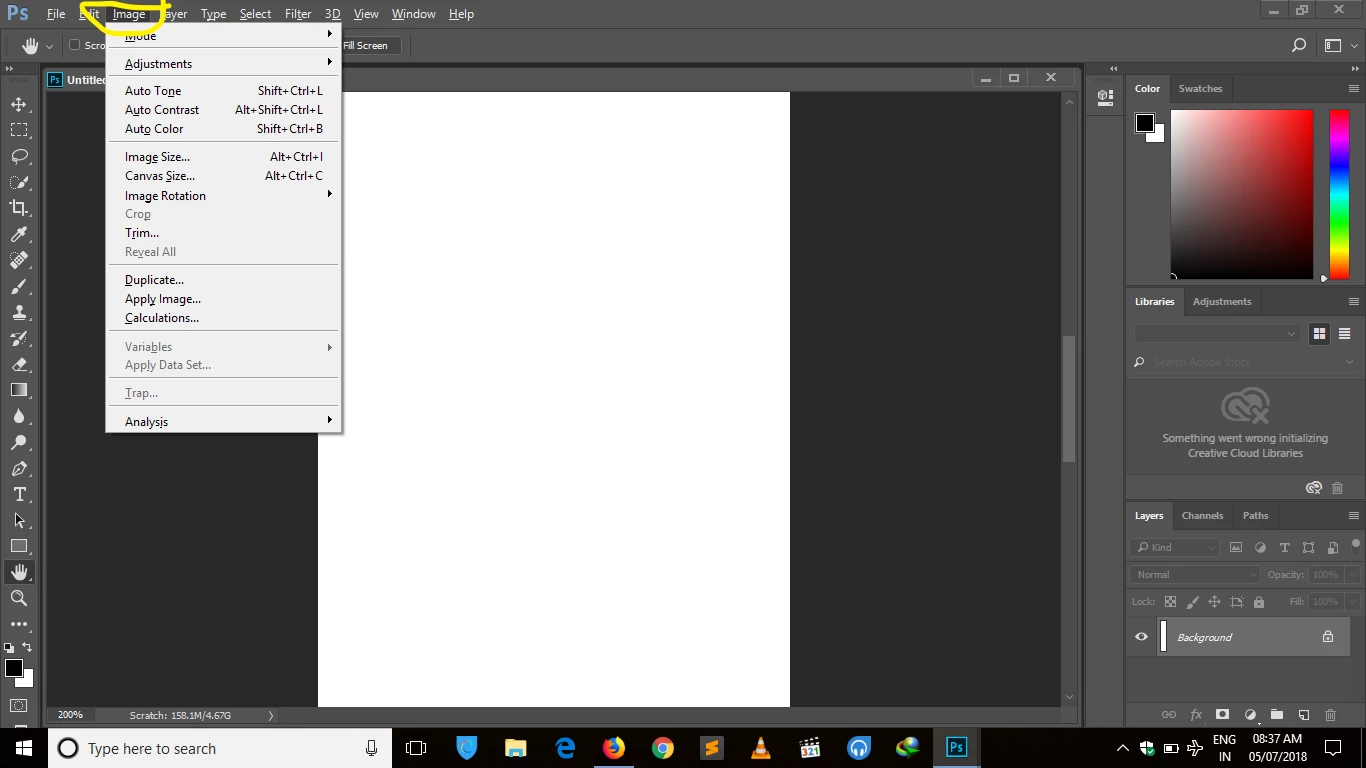Create new fill or adjustment layer
Image resolution: width=1366 pixels, height=768 pixels.
(1250, 714)
